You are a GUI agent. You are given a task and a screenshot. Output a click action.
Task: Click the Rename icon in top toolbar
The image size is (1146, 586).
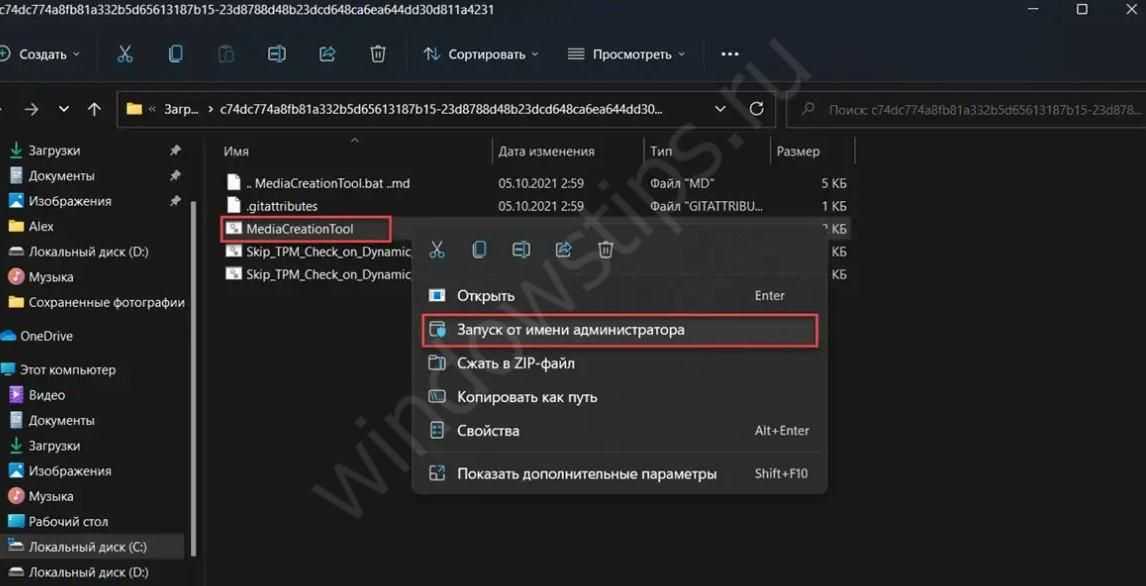pyautogui.click(x=277, y=54)
